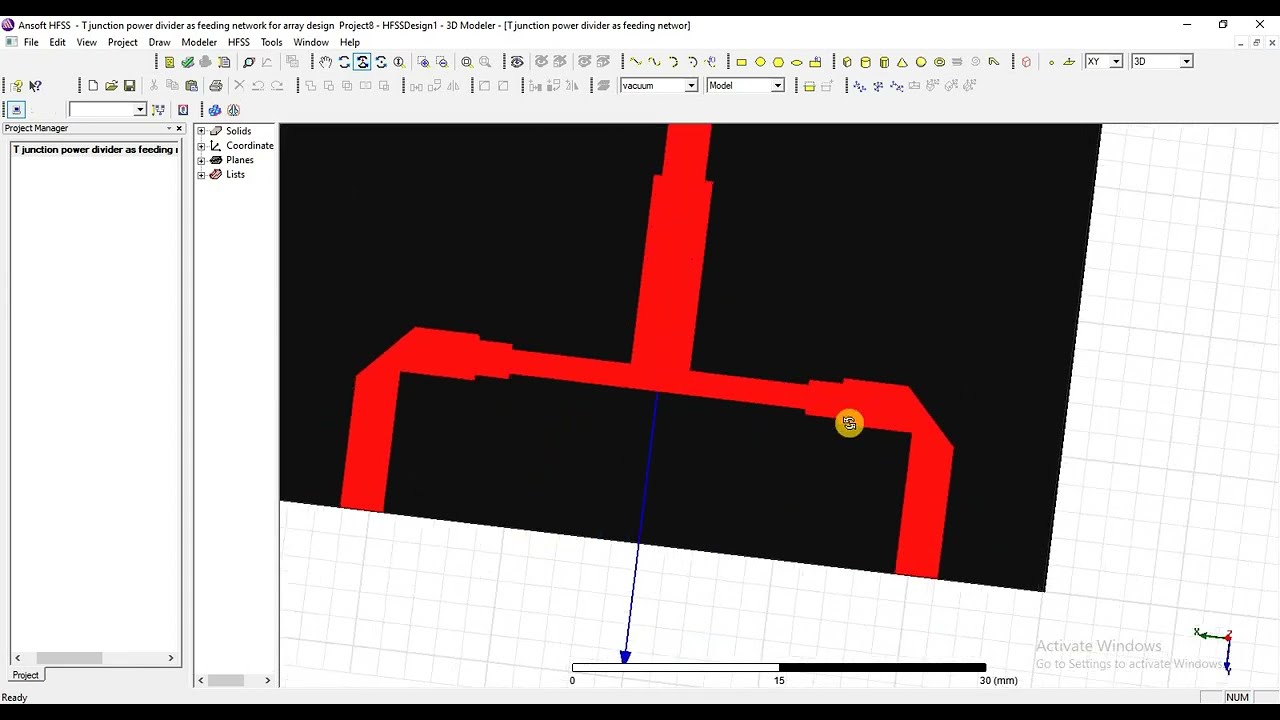Open the Model dropdown
The height and width of the screenshot is (720, 1280).
point(777,86)
